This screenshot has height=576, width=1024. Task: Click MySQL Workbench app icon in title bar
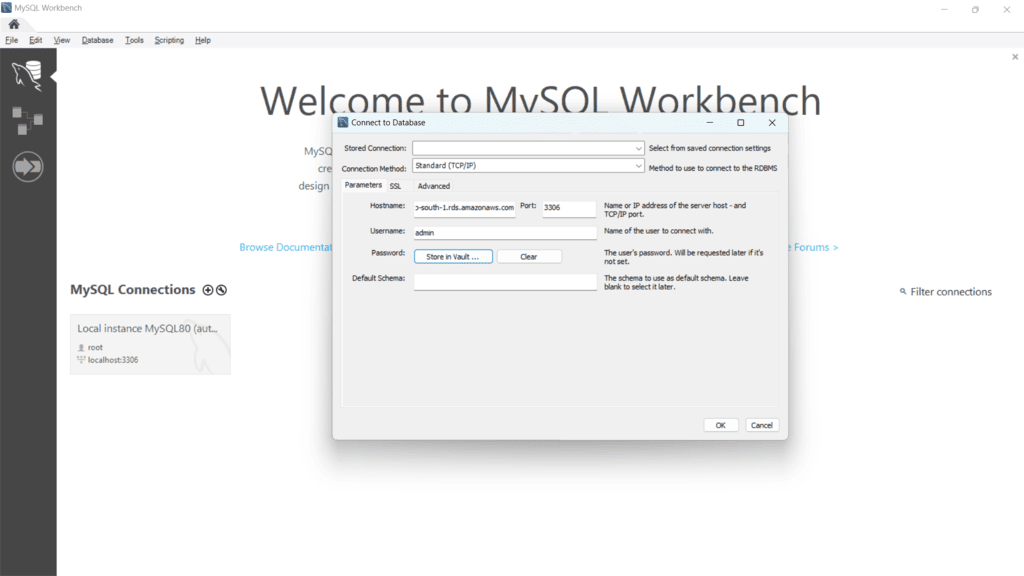pos(7,8)
